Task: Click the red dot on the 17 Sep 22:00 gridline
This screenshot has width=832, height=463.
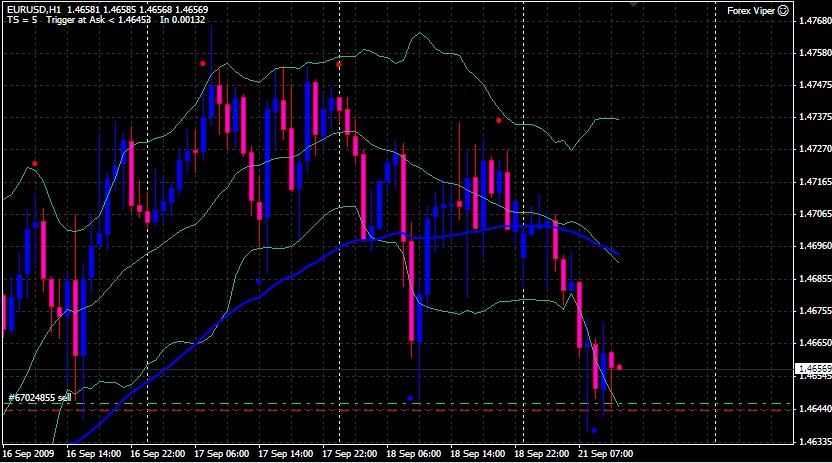Action: pos(339,65)
